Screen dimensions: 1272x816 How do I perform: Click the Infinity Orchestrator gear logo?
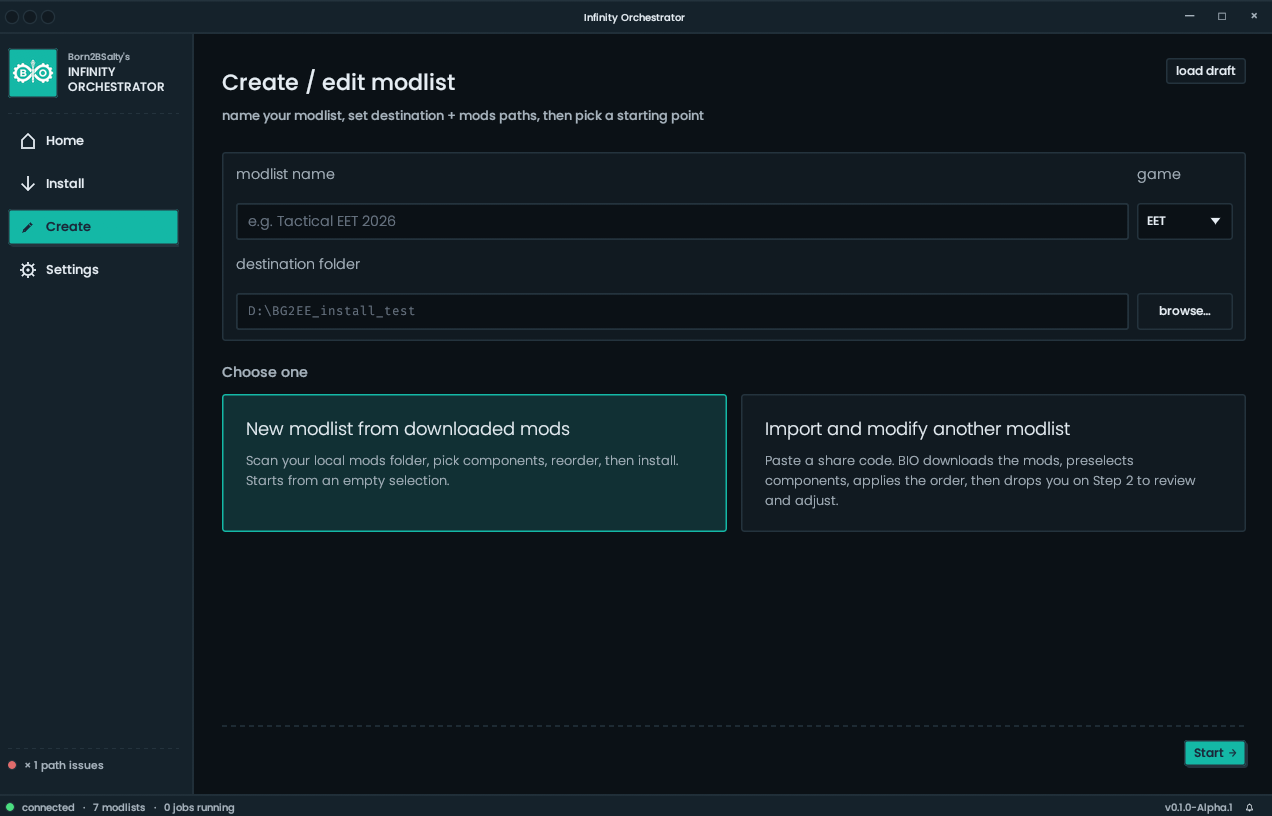point(33,73)
